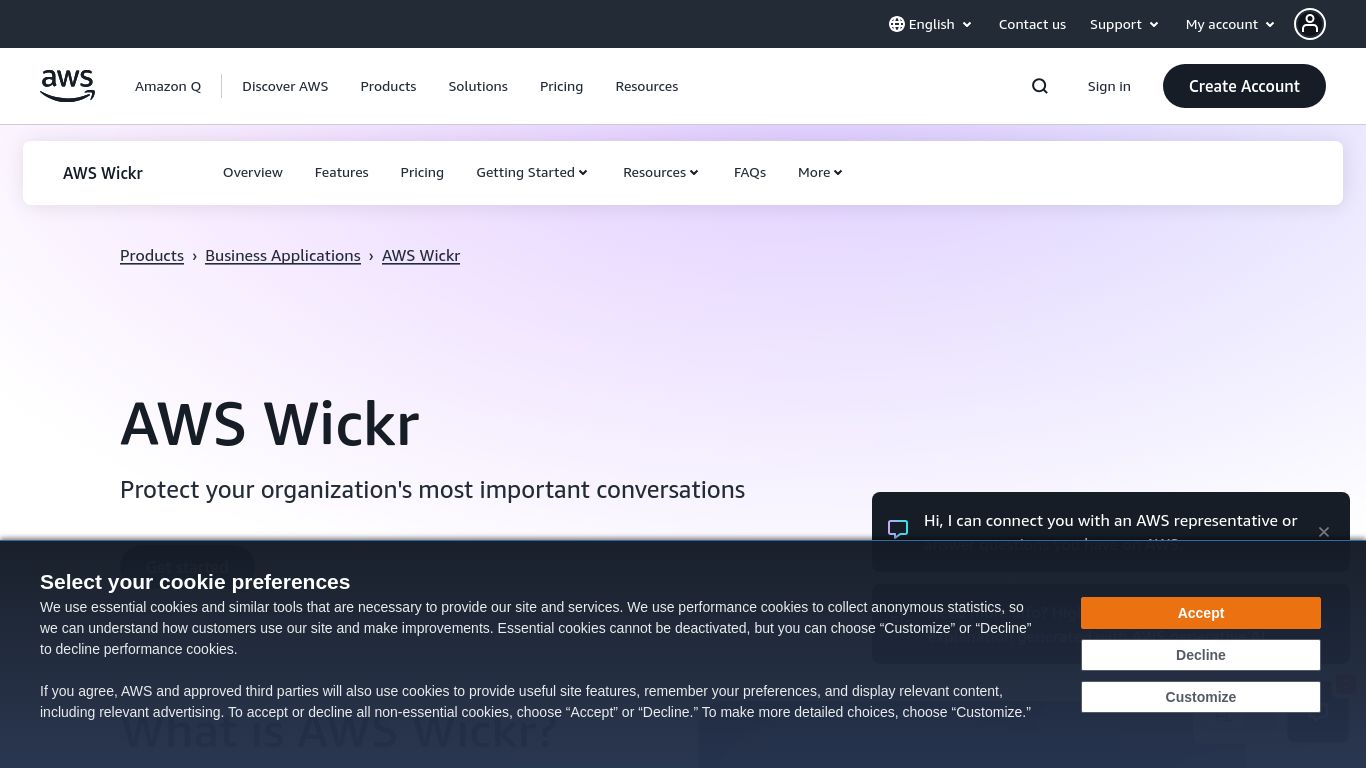1366x768 pixels.
Task: Click the AWS logo
Action: click(x=67, y=86)
